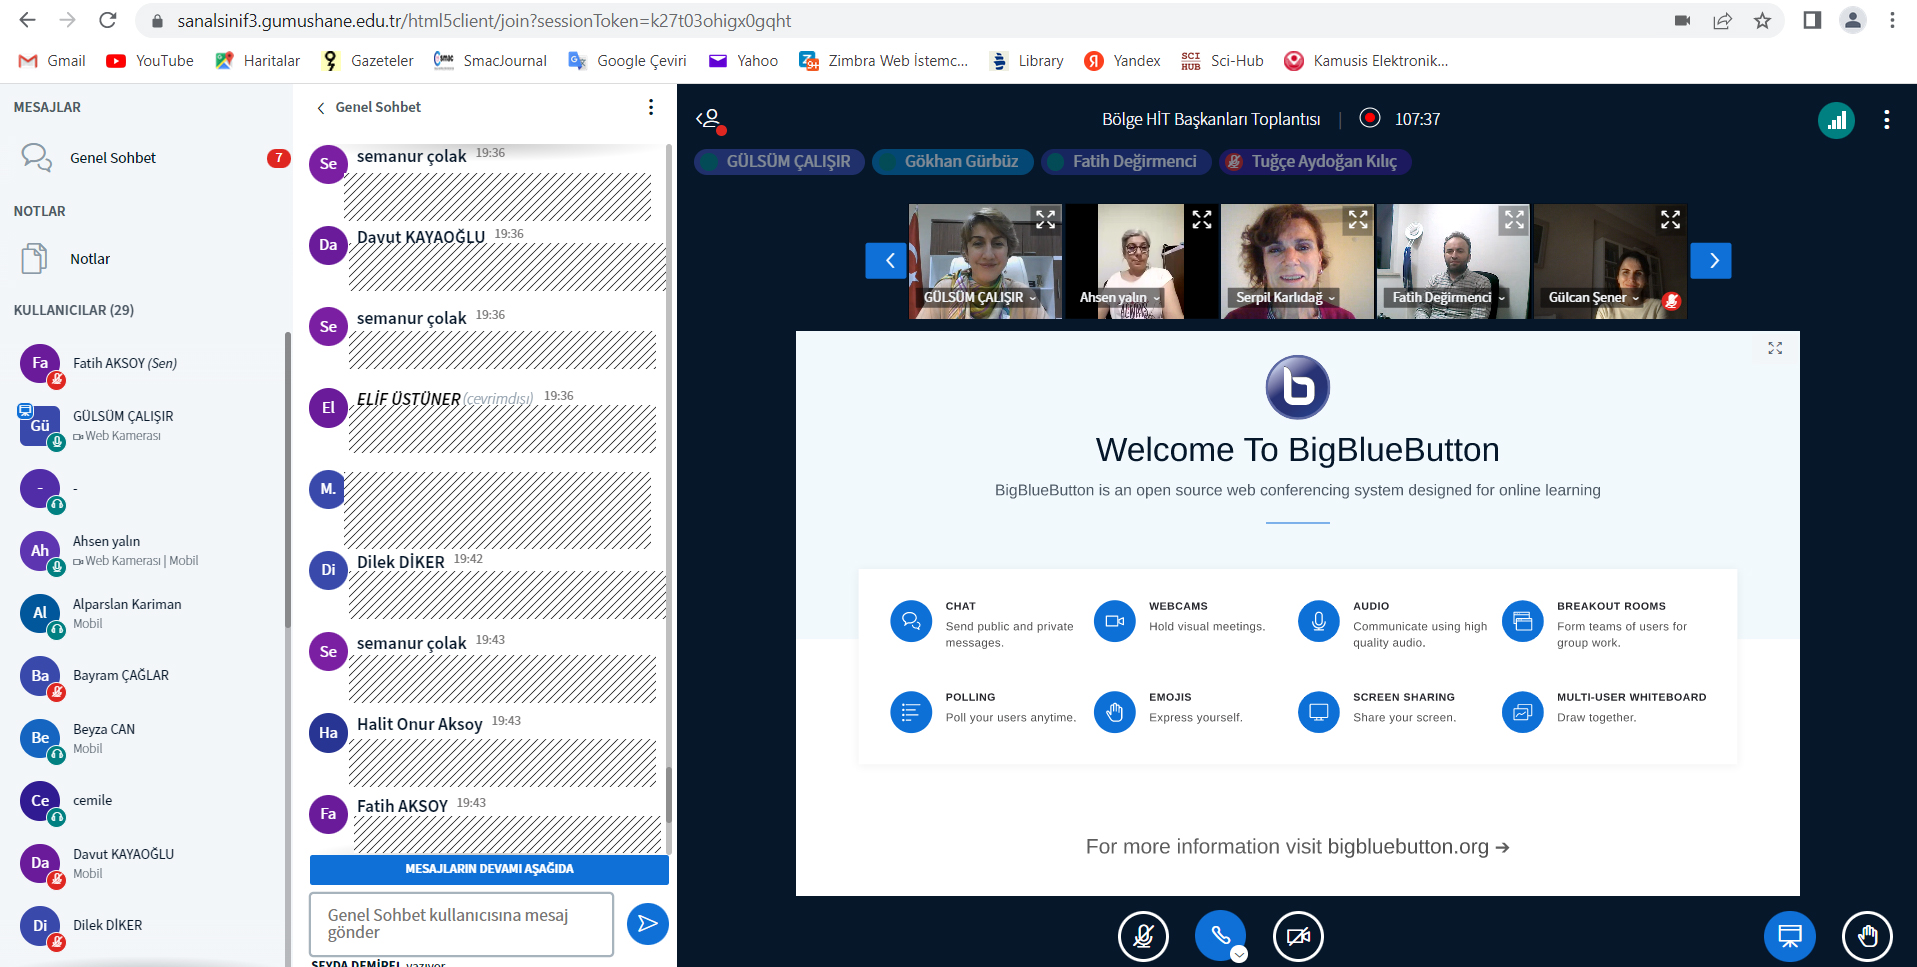Viewport: 1917px width, 967px height.
Task: Fullscreen the Gülcan Şener webcam
Action: [x=1670, y=220]
